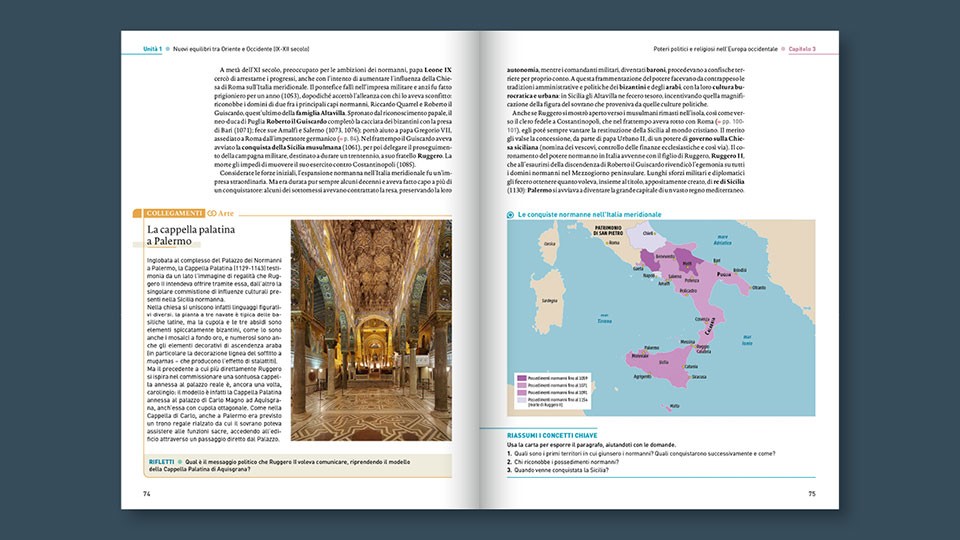The height and width of the screenshot is (540, 960).
Task: Click page number 75
Action: (x=812, y=493)
